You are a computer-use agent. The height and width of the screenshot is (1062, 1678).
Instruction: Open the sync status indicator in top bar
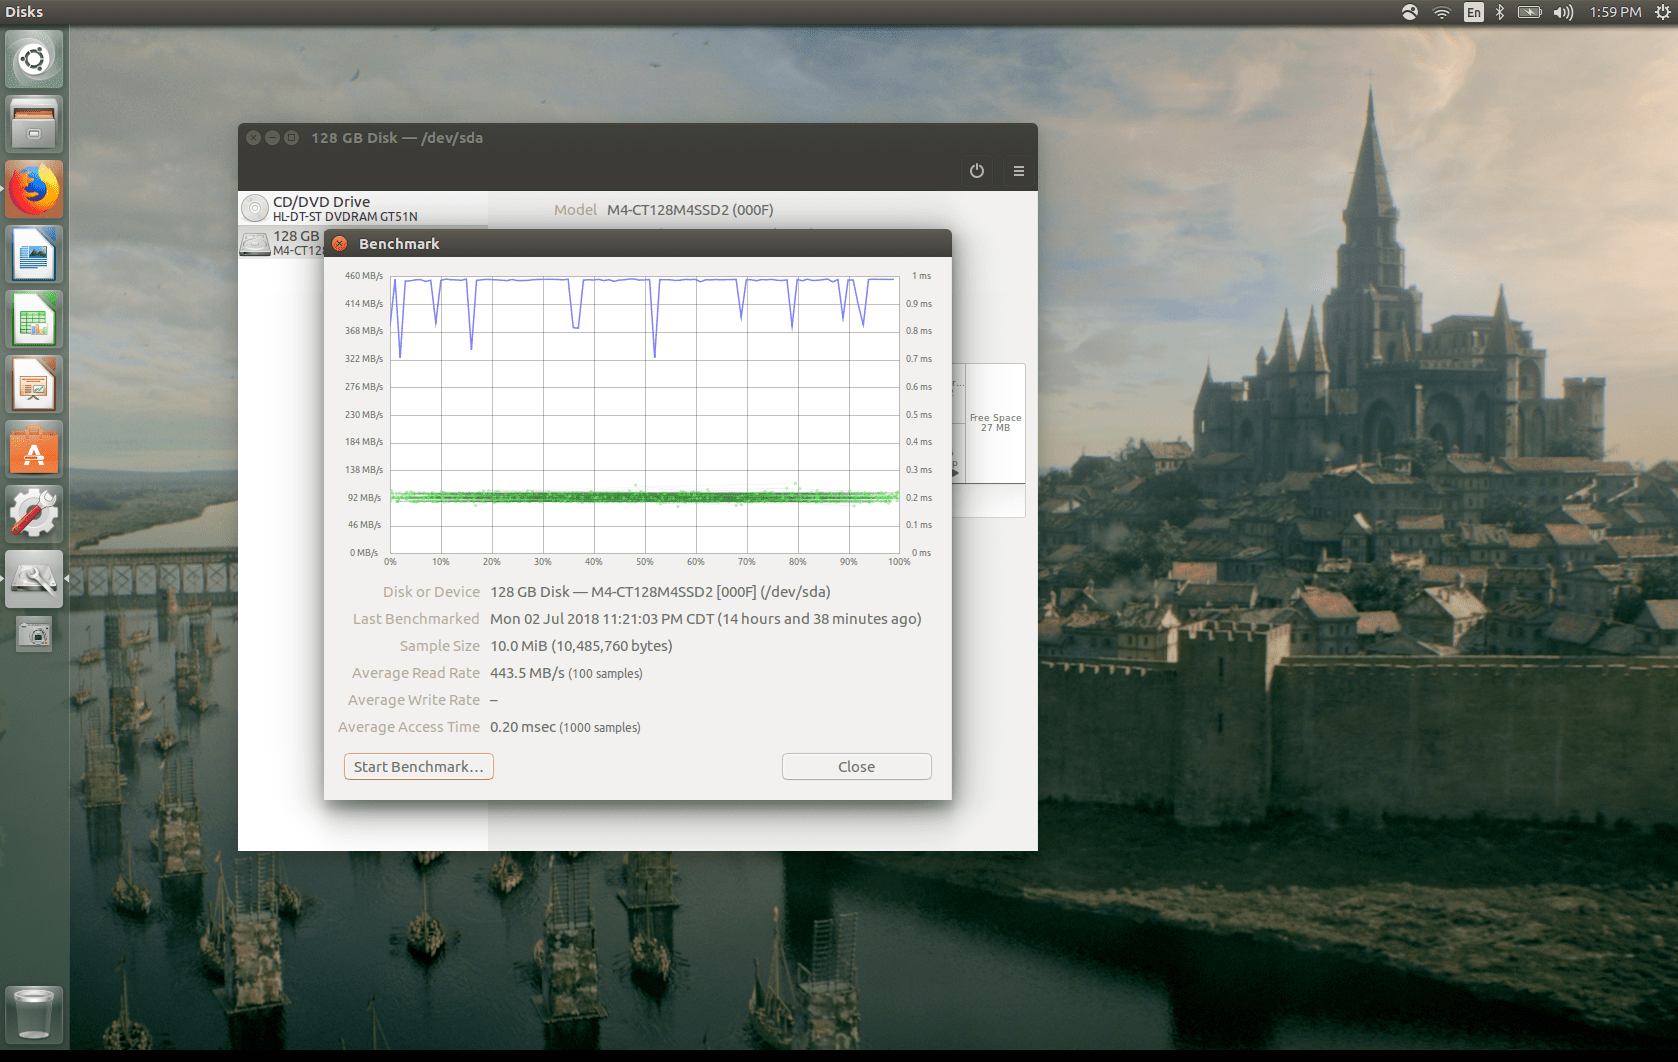[x=1410, y=12]
